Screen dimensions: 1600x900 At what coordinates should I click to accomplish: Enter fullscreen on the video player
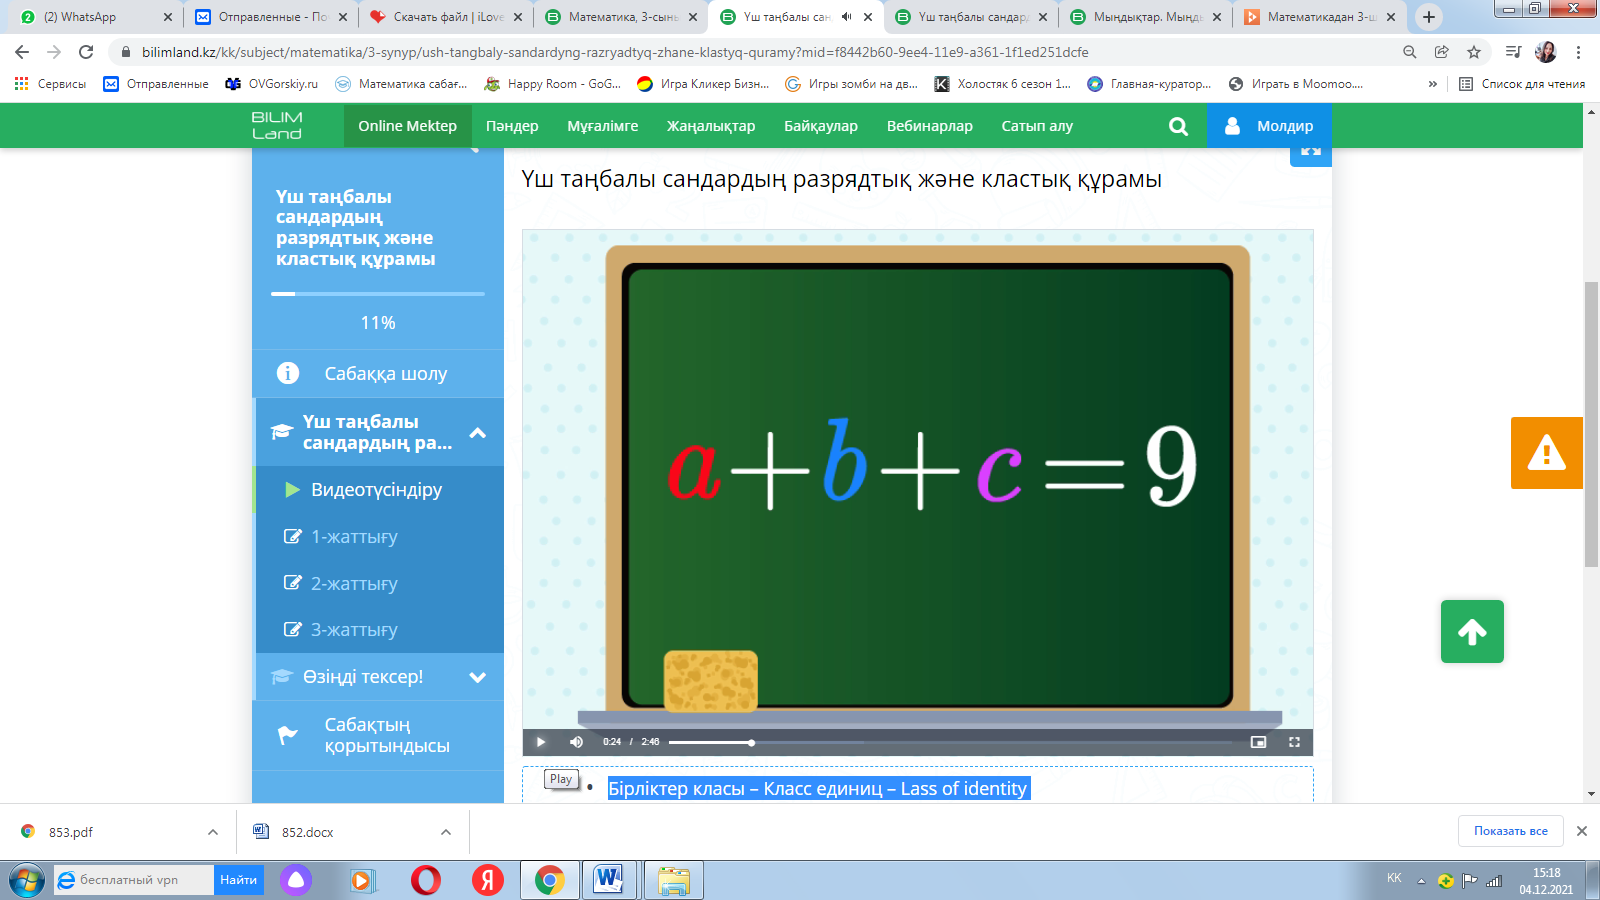(1294, 742)
